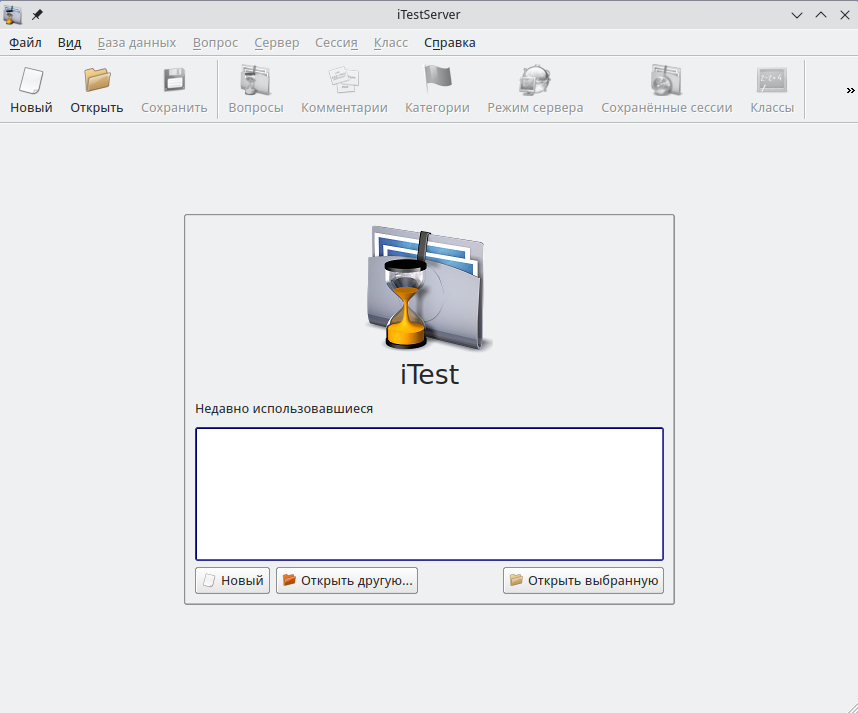Open the Вопросы toolbar icon
858x713 pixels.
tap(256, 81)
